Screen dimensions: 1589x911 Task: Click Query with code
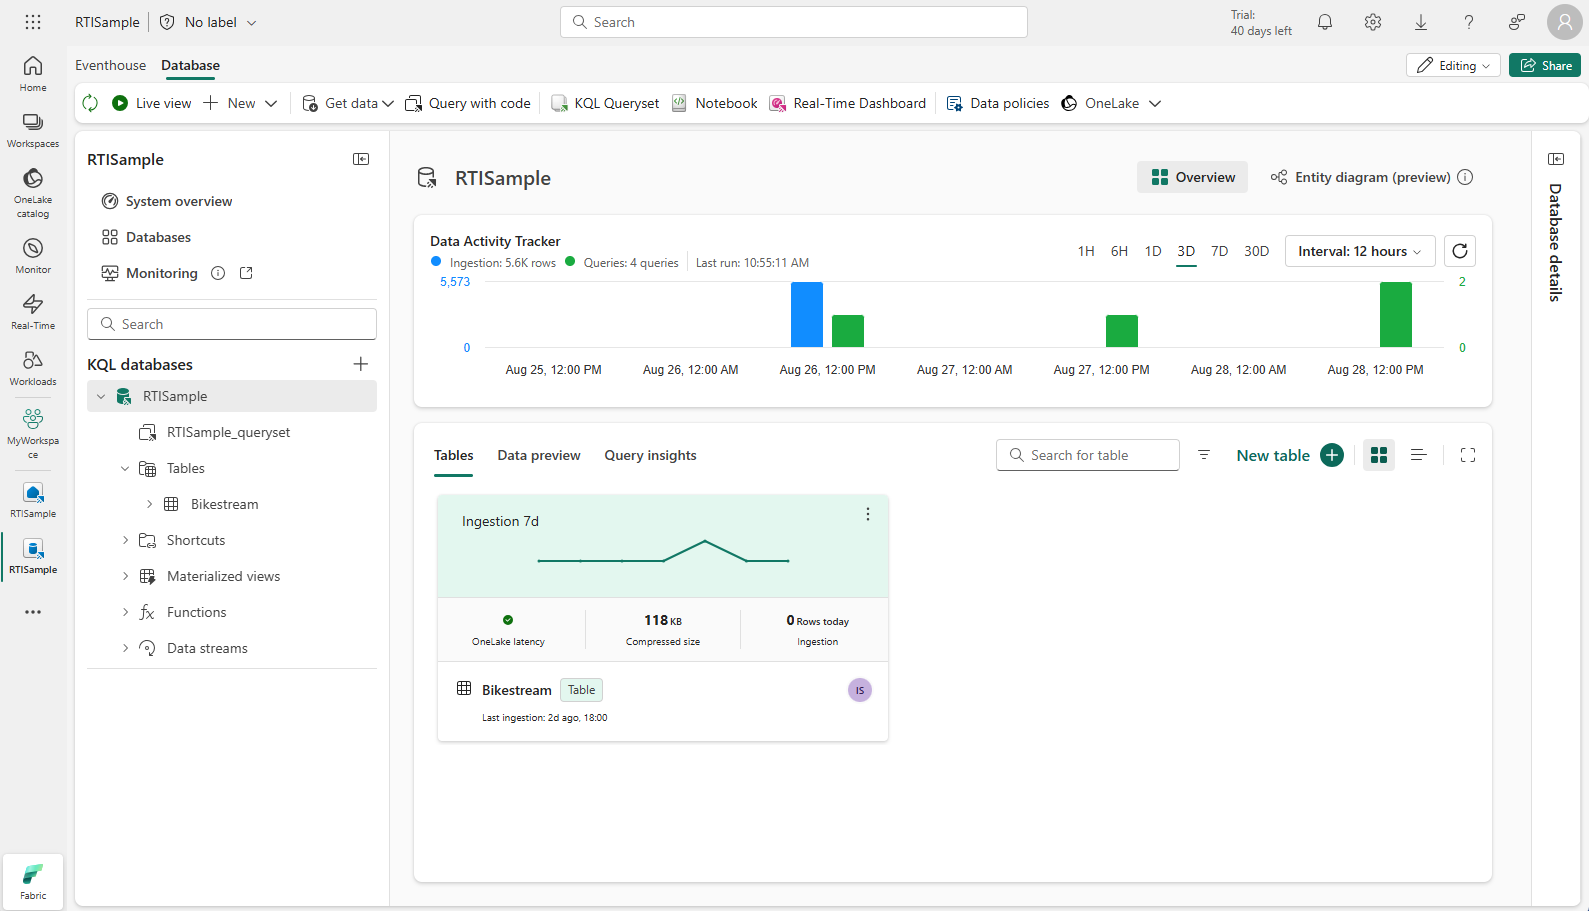tap(468, 103)
